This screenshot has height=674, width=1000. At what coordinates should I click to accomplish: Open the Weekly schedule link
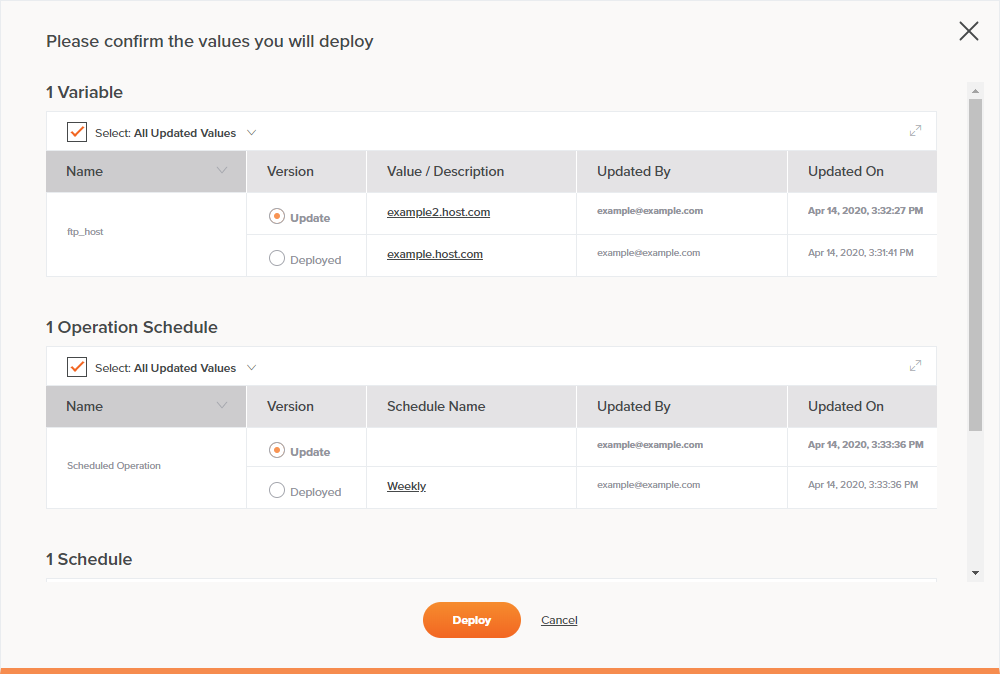pos(406,486)
